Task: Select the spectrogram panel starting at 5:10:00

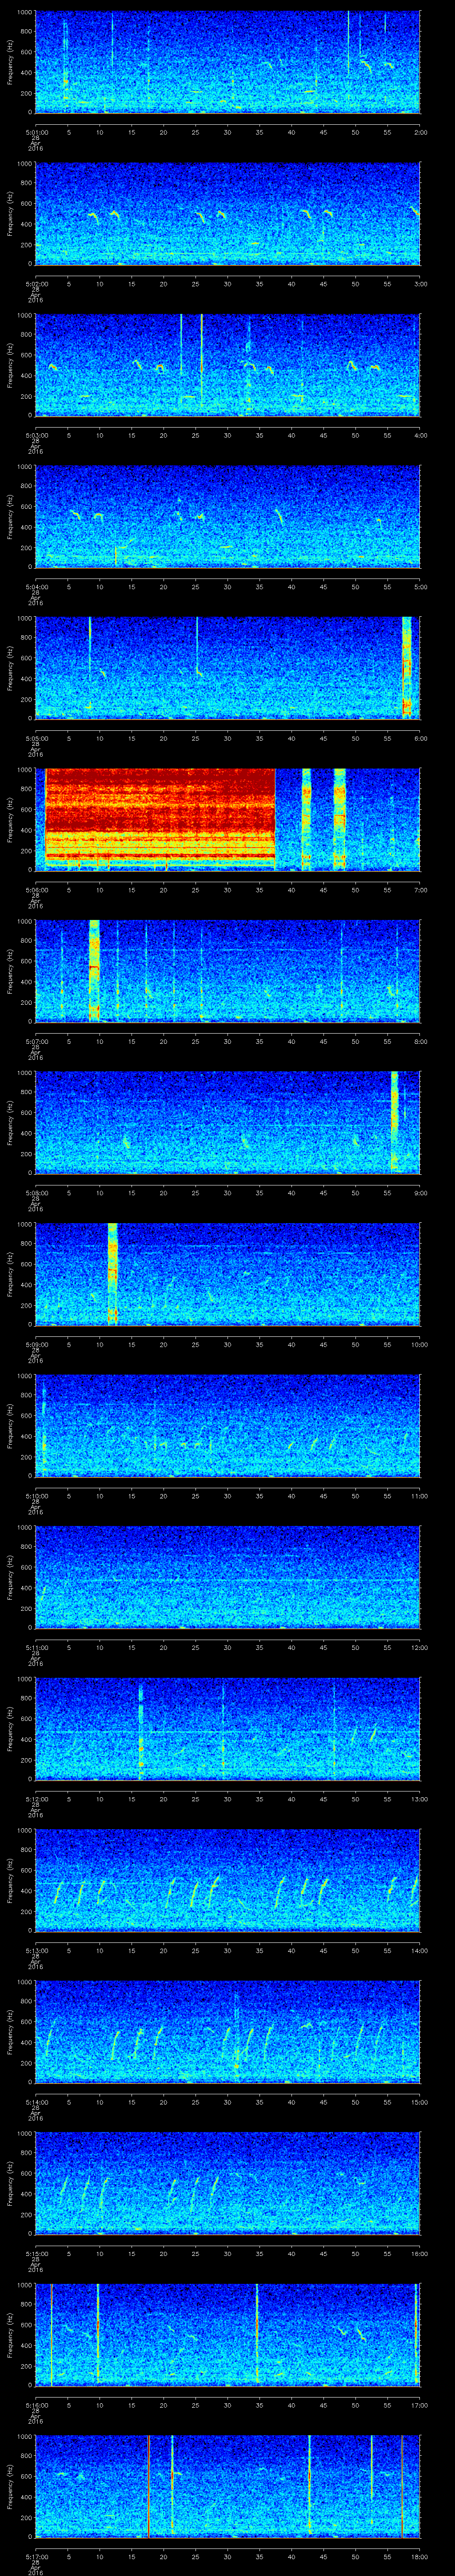Action: click(x=228, y=1426)
